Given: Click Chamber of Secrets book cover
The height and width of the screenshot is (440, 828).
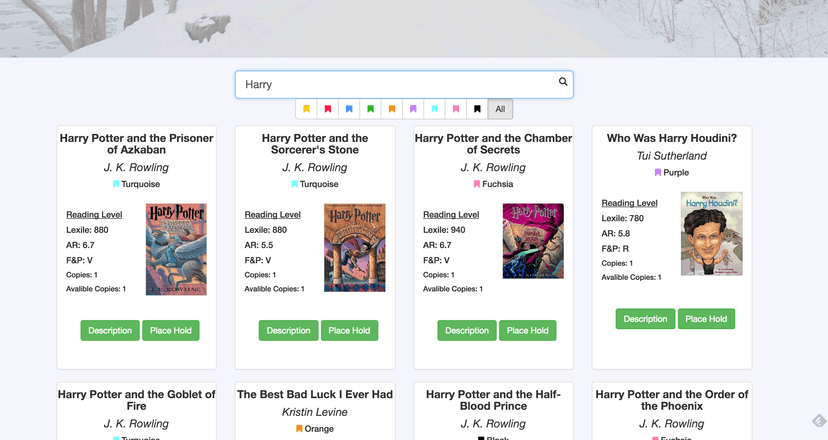Looking at the screenshot, I should 533,241.
